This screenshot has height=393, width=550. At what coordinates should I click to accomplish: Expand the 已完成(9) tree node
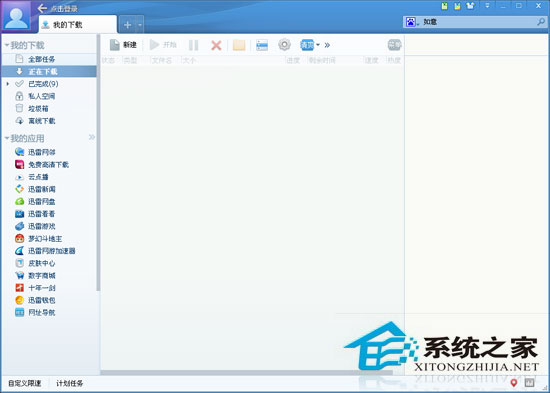[x=8, y=84]
